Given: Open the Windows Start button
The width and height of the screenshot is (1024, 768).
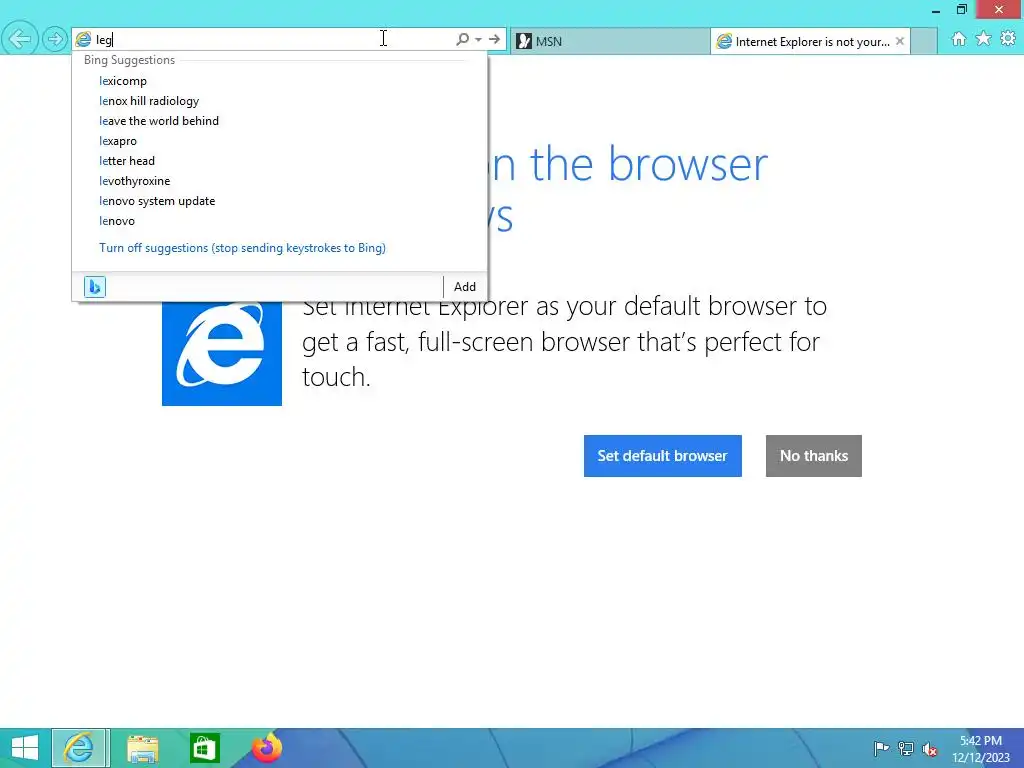Looking at the screenshot, I should click(x=25, y=748).
